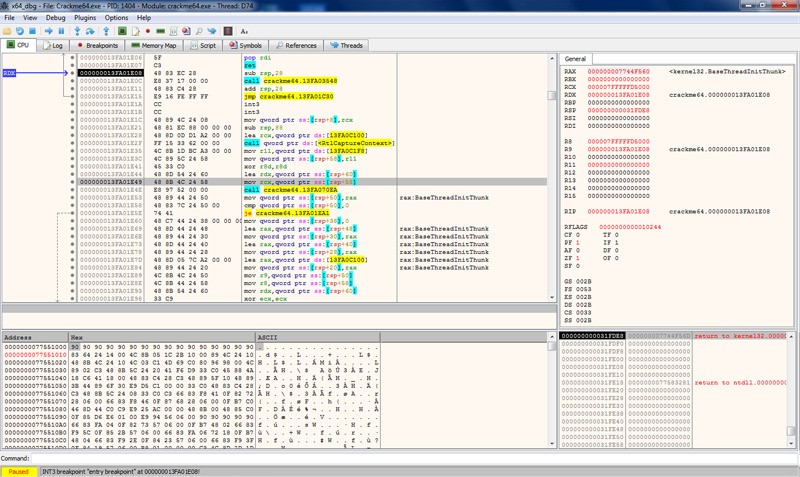Toggle breakpoint bullet at address 000000013FA01E5E
The width and height of the screenshot is (800, 477).
click(72, 213)
